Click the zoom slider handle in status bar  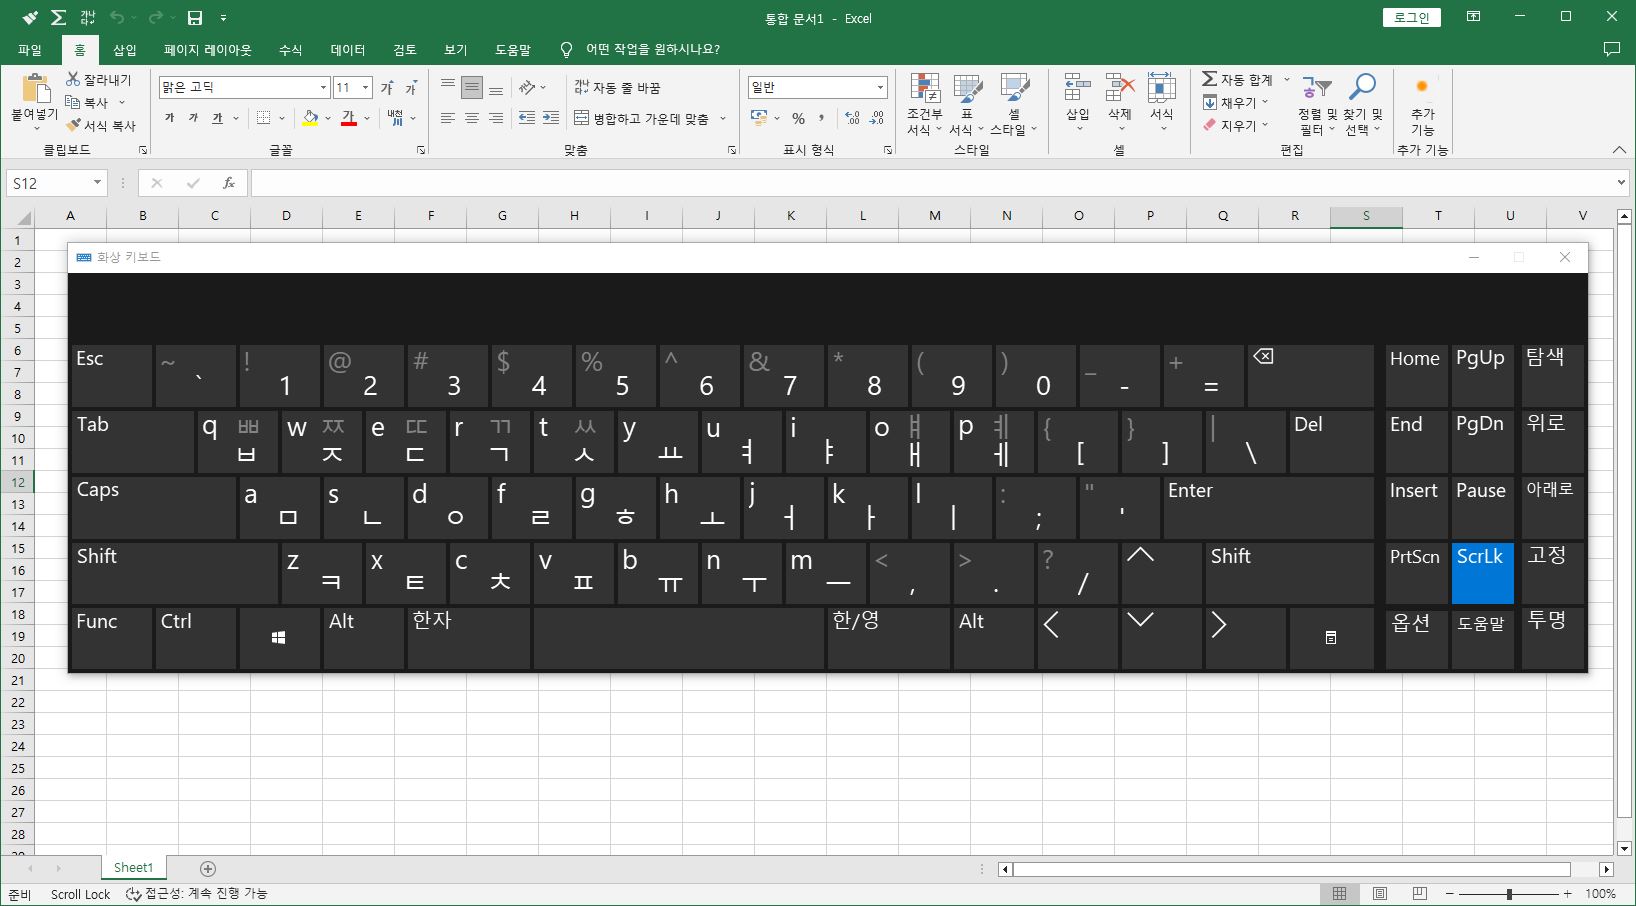click(x=1509, y=894)
